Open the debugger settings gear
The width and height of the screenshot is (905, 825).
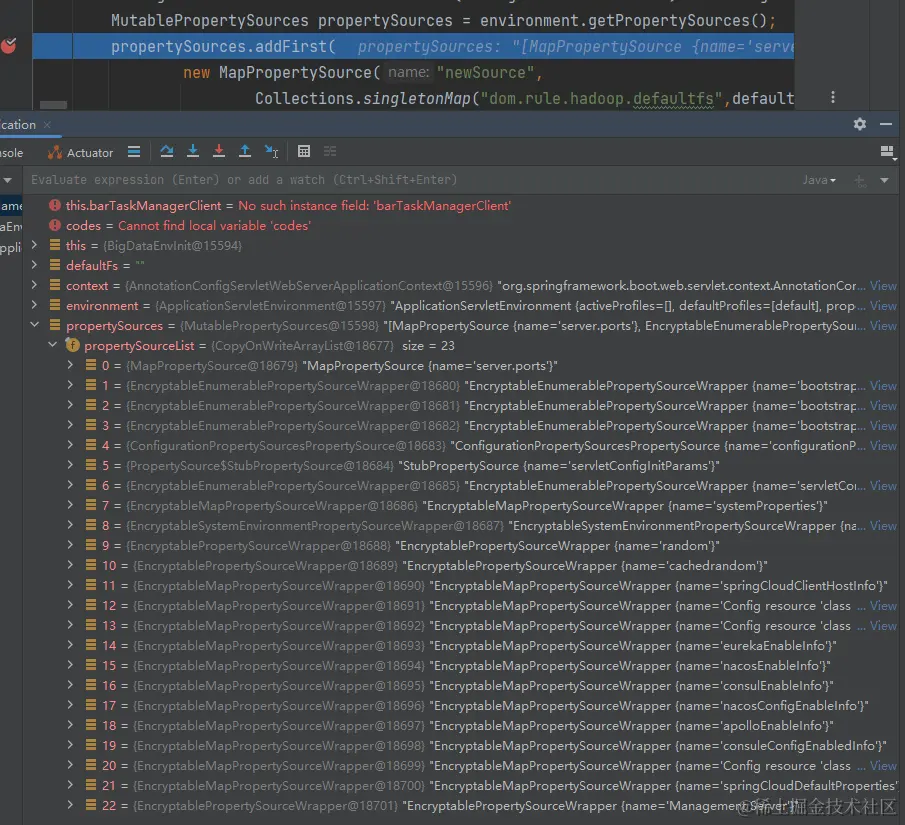pos(859,124)
